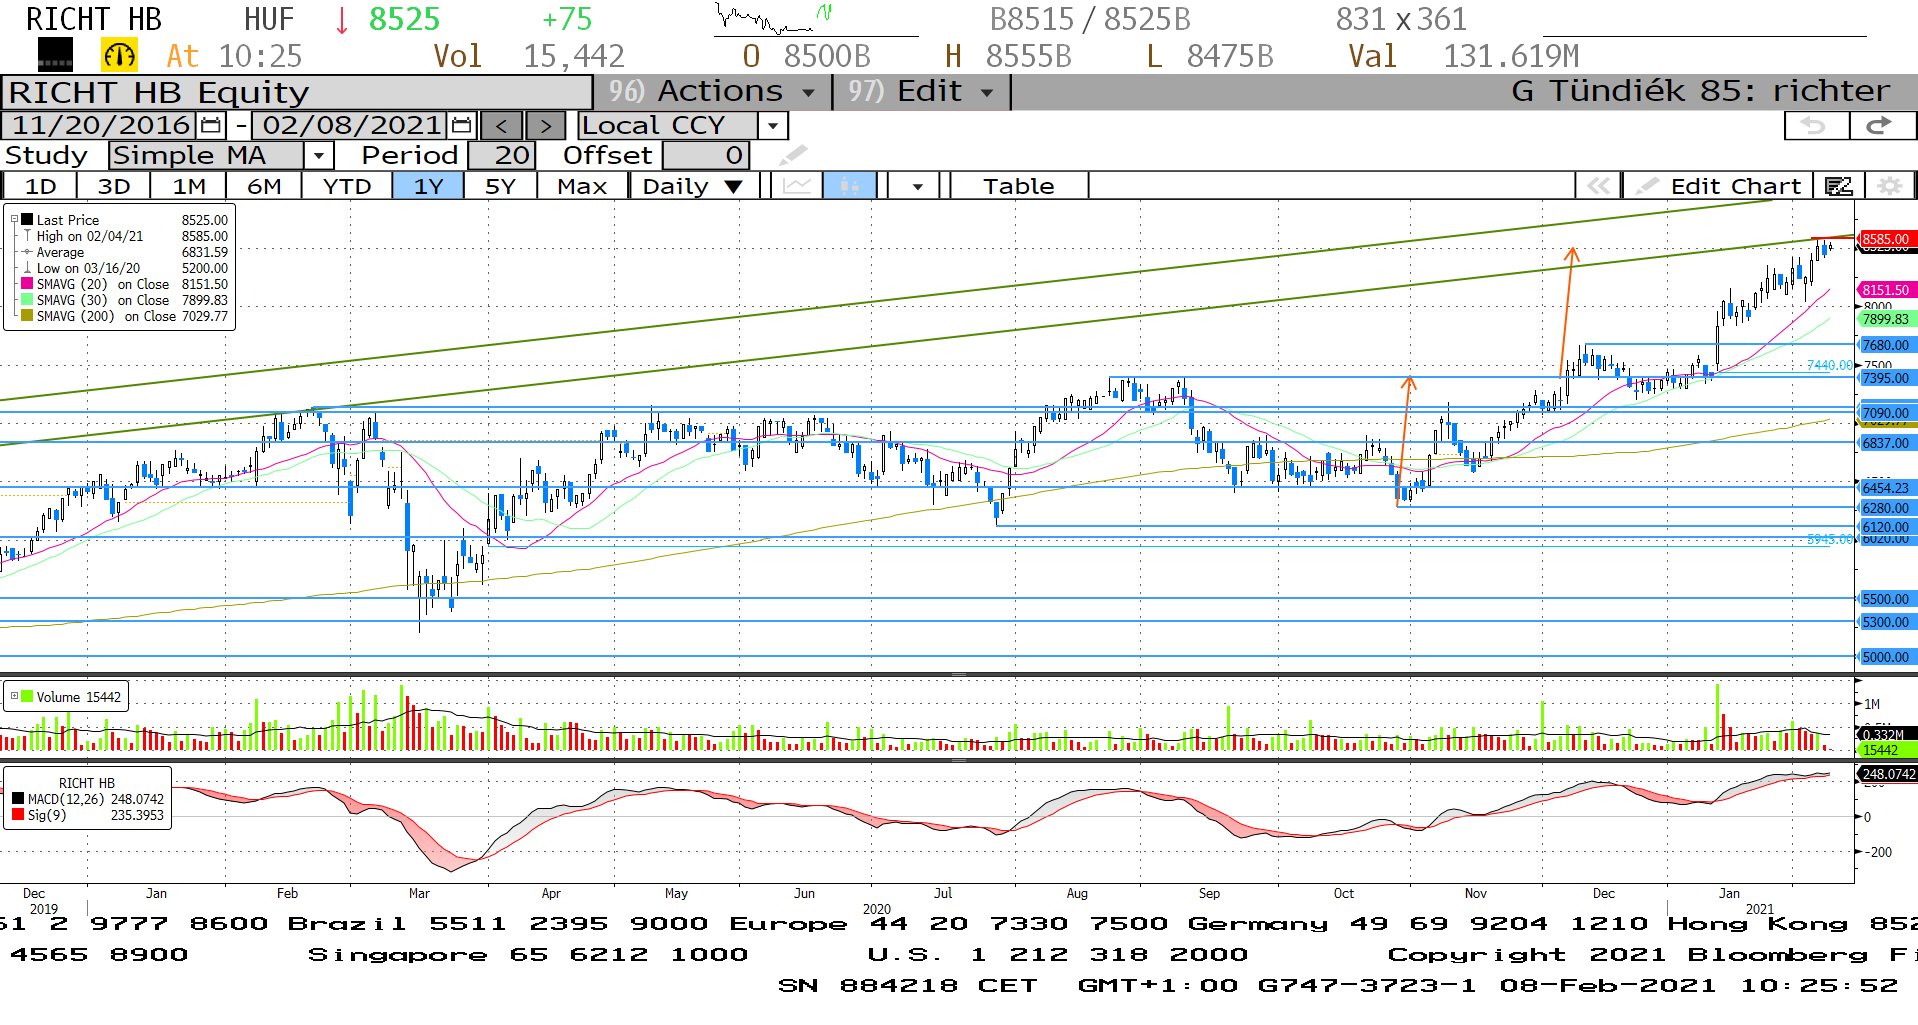The height and width of the screenshot is (1025, 1918).
Task: Collapse panel with double-chevron icon
Action: [1598, 186]
